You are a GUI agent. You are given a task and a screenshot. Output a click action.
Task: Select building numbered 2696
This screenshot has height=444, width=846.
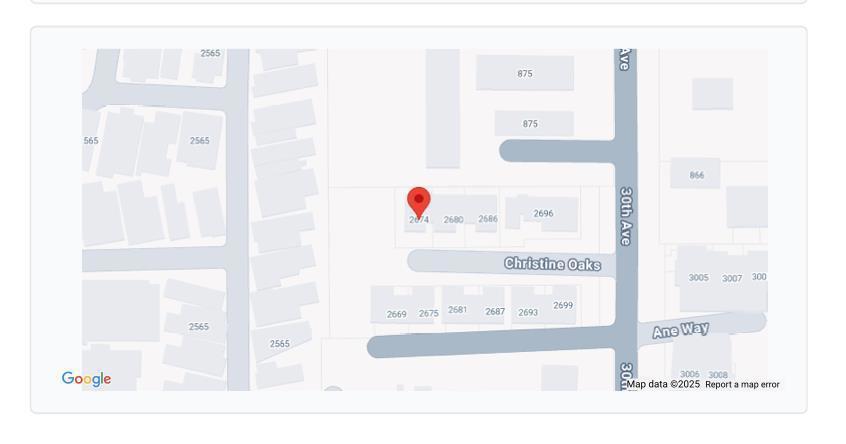(543, 213)
